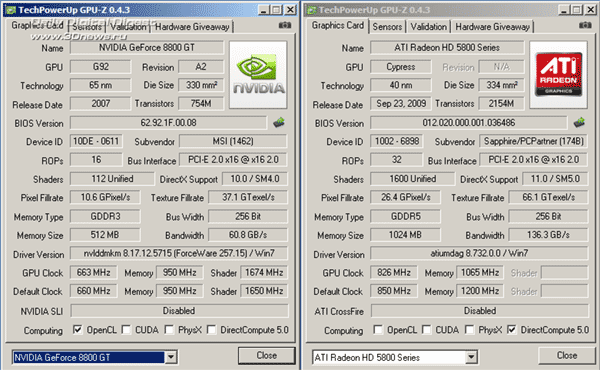This screenshot has width=600, height=370.
Task: Click the Transistors value 2154M
Action: pos(501,103)
